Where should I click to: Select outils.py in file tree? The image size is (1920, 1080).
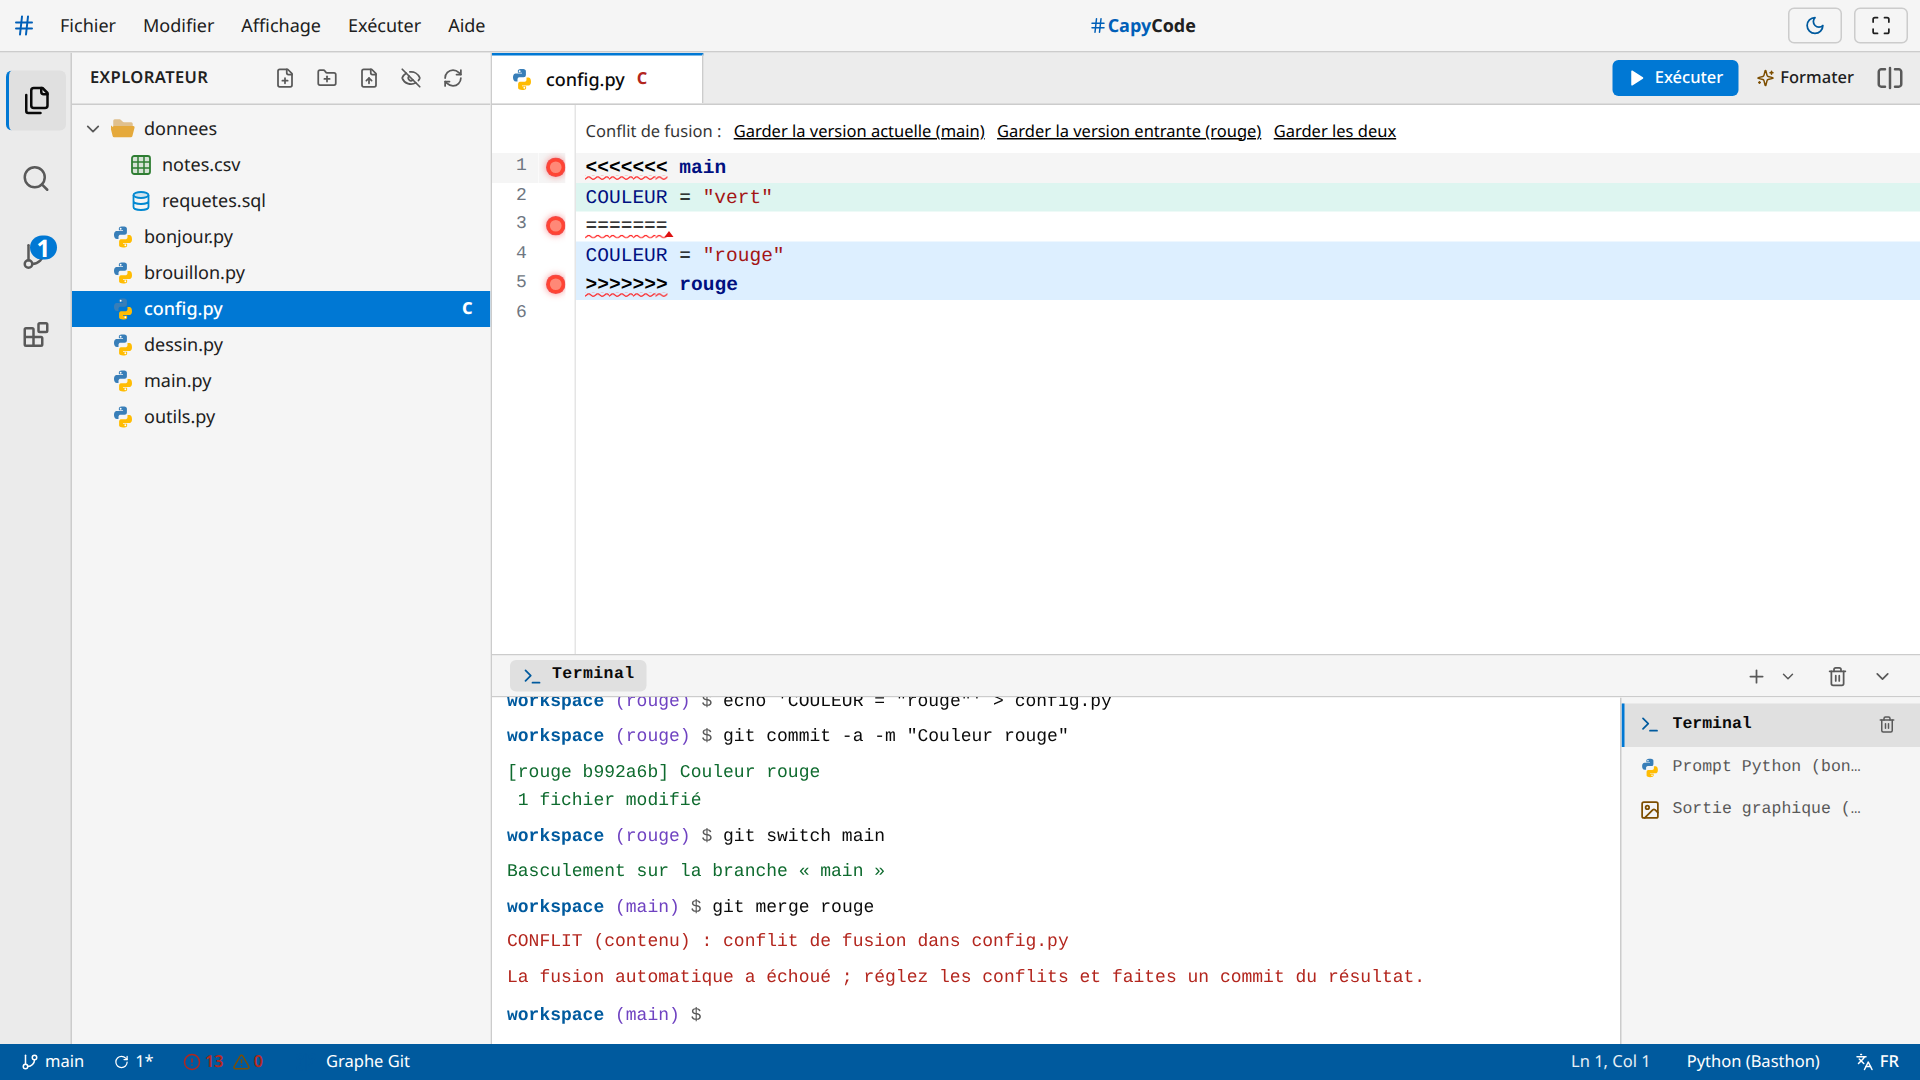coord(281,417)
